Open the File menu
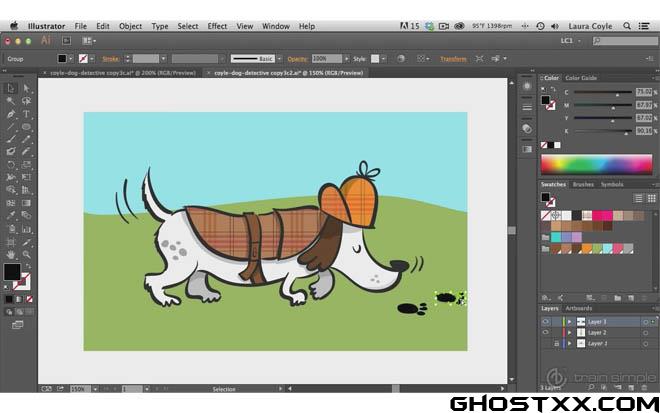Viewport: 660px width, 413px height. click(80, 26)
